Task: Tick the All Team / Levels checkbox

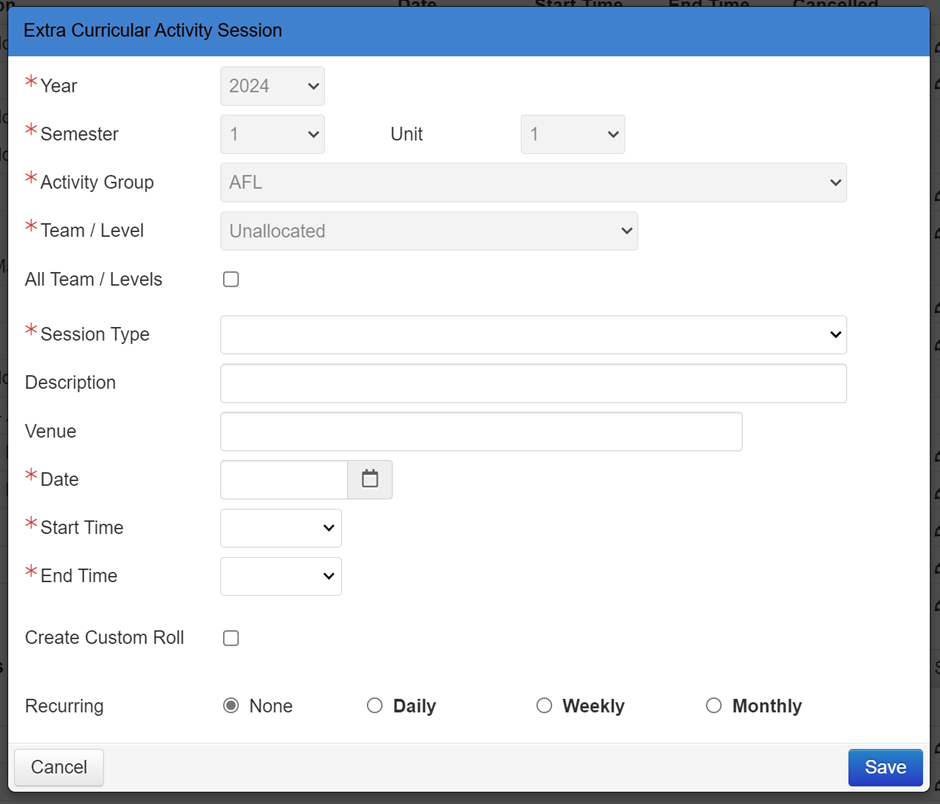Action: 231,279
